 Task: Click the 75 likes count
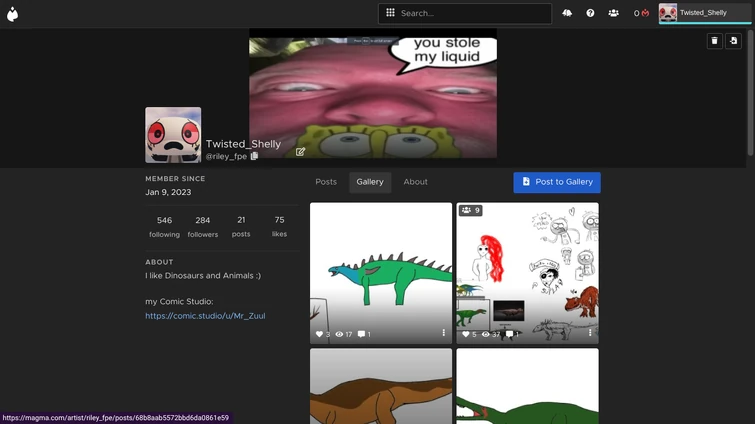[x=279, y=226]
